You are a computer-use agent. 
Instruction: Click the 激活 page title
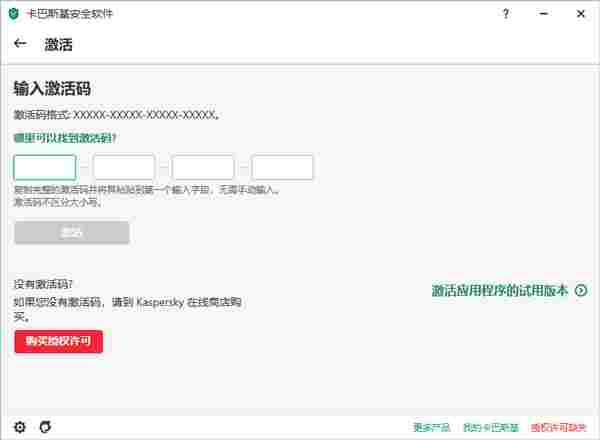58,44
